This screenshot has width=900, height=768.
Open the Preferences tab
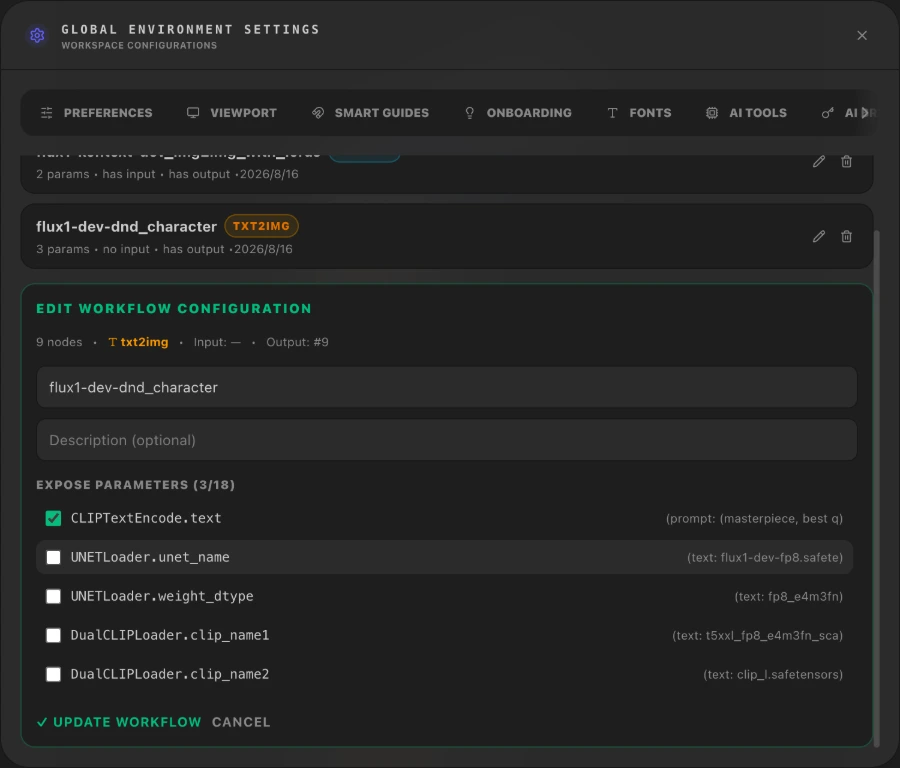(x=96, y=113)
